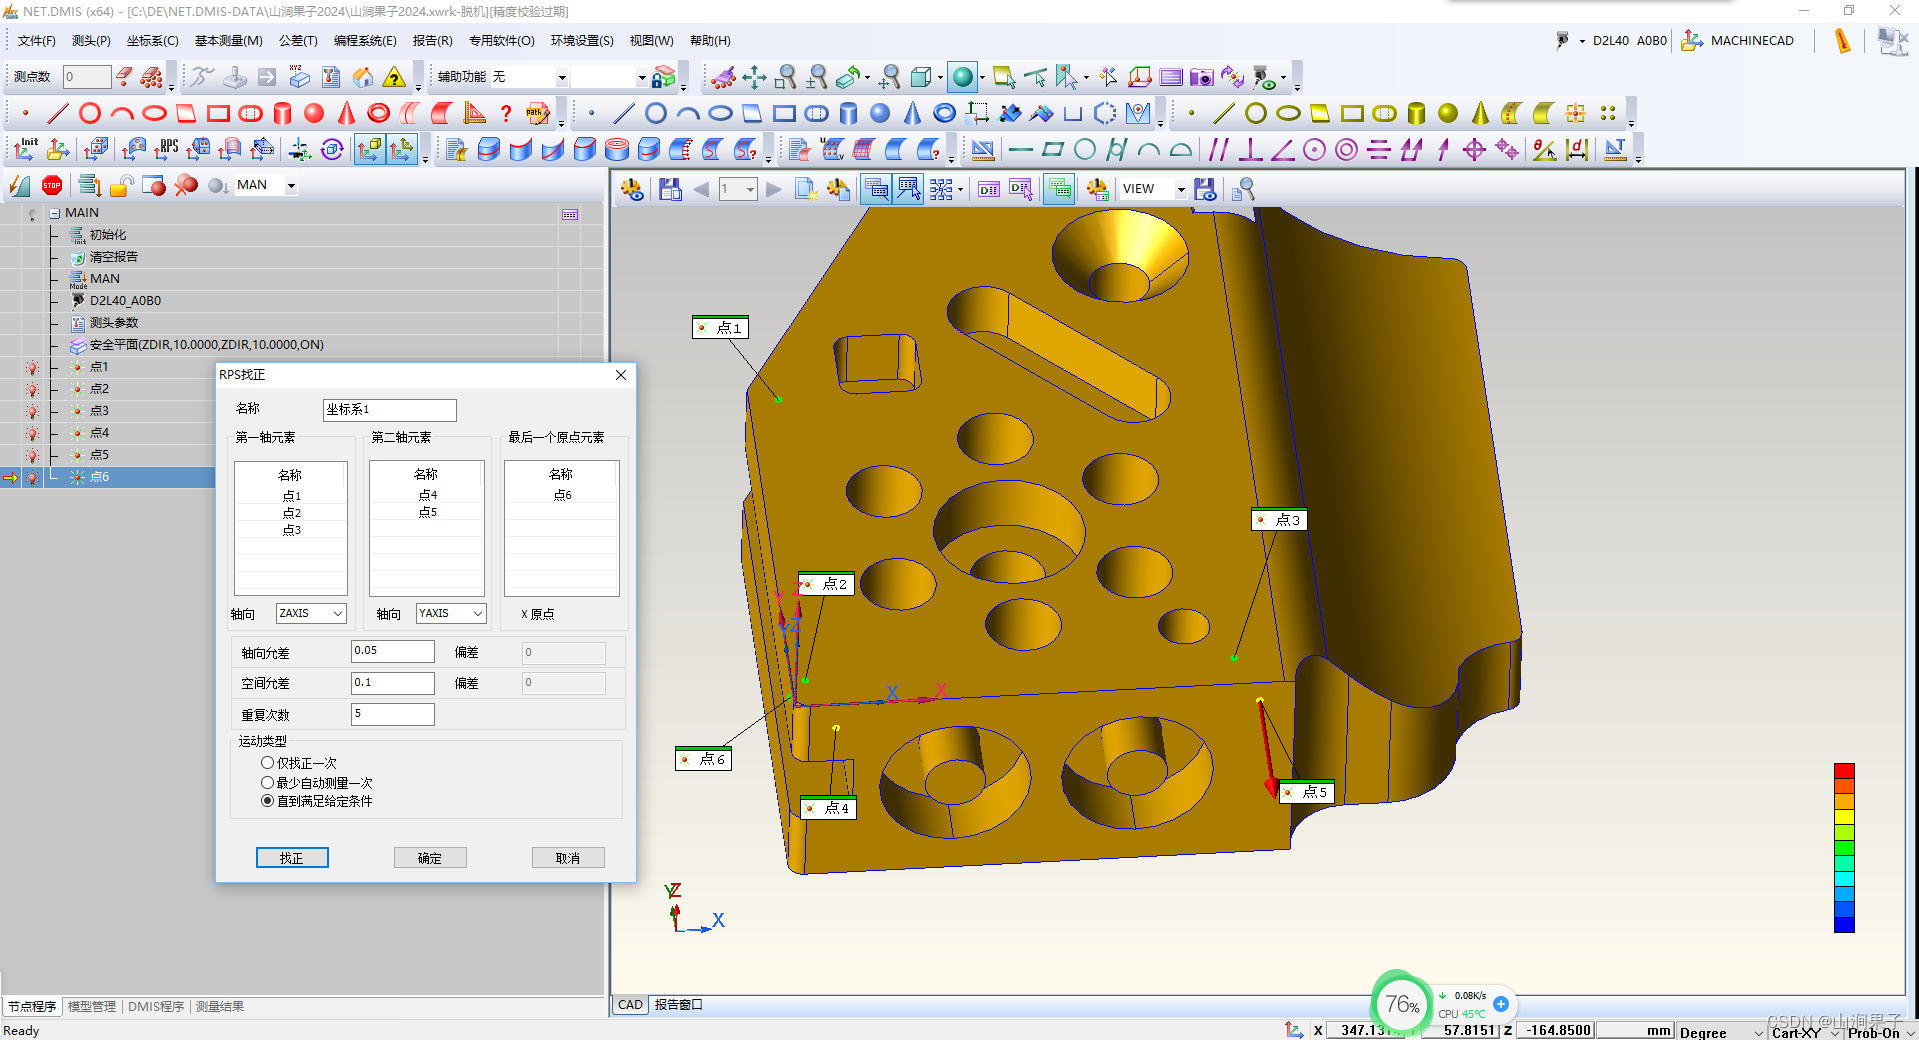This screenshot has height=1040, width=1919.
Task: Open the YAXIS axis direction dropdown
Action: (x=478, y=613)
